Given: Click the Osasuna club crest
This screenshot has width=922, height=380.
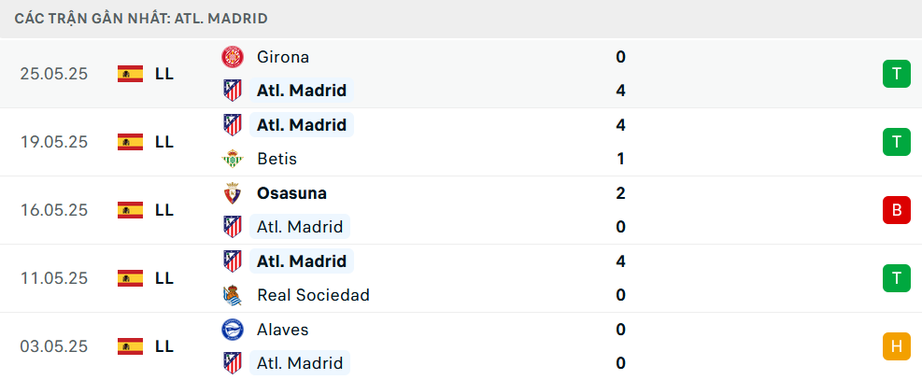Looking at the screenshot, I should pos(232,193).
